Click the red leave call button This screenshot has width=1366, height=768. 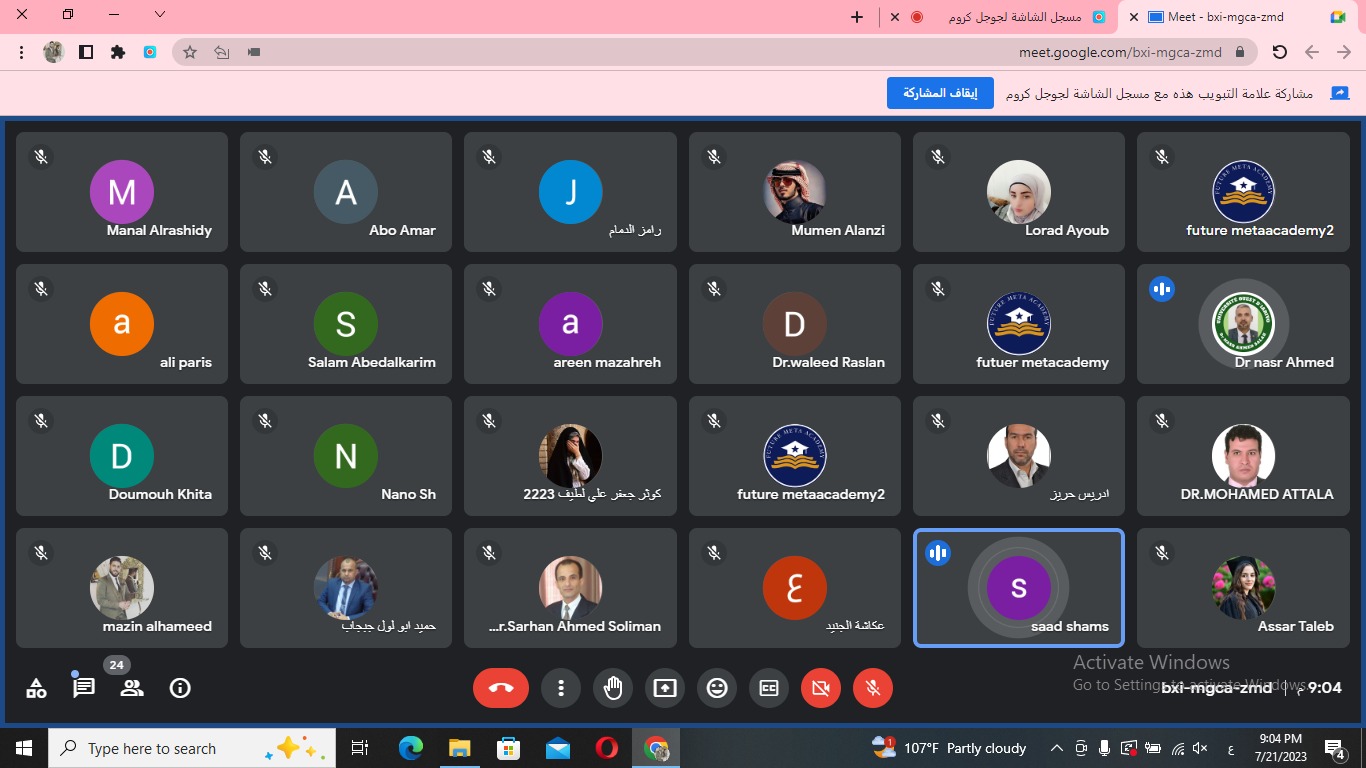click(x=501, y=688)
